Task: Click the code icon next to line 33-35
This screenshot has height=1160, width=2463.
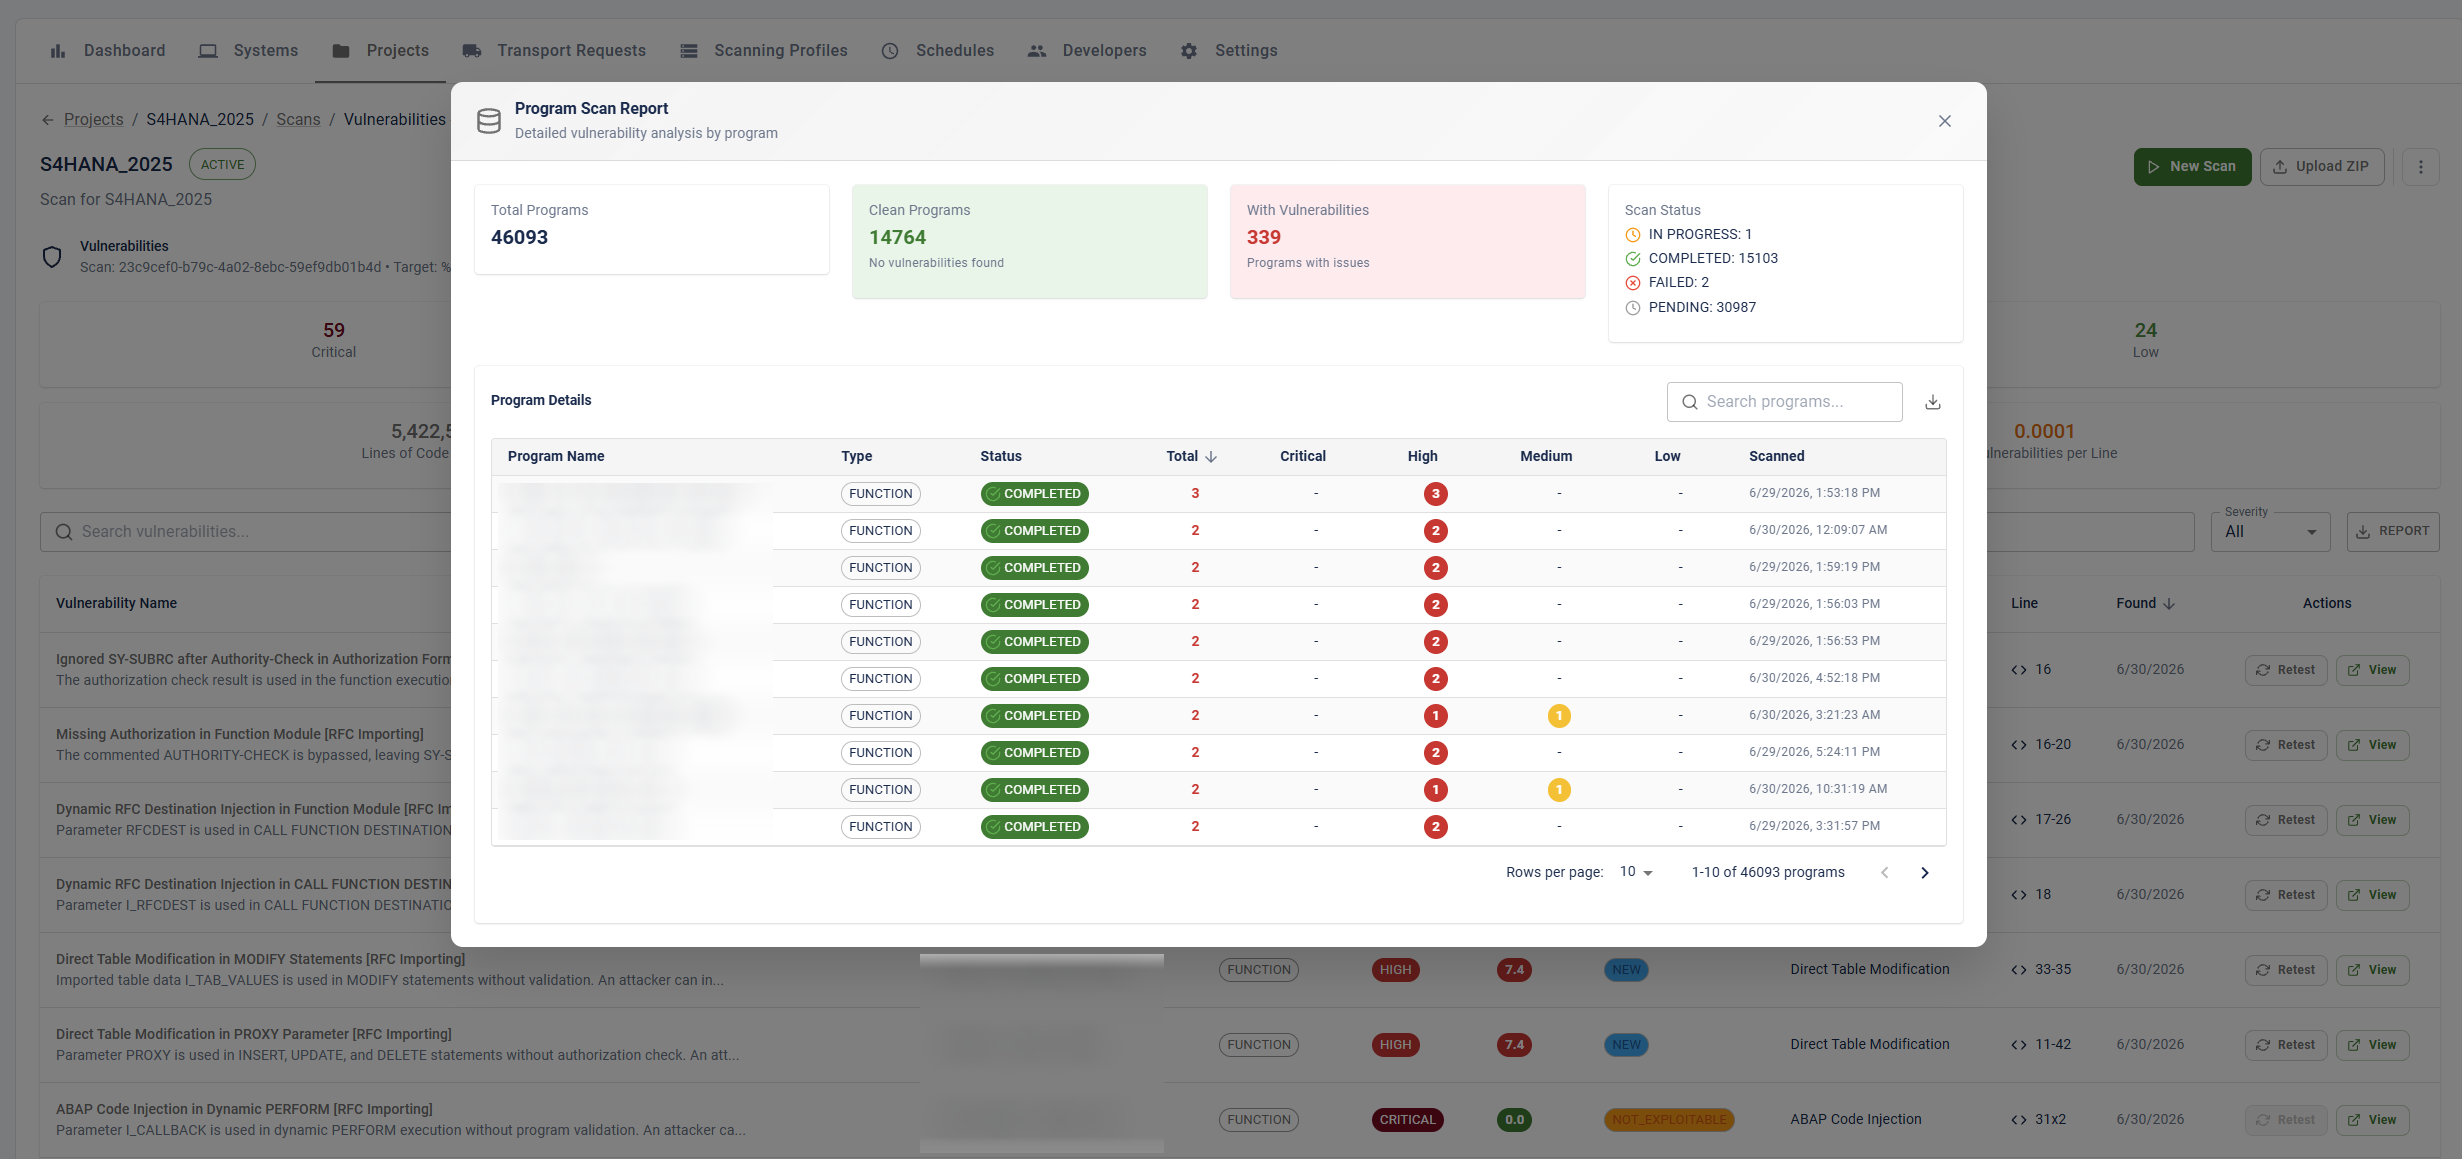Action: (2018, 970)
